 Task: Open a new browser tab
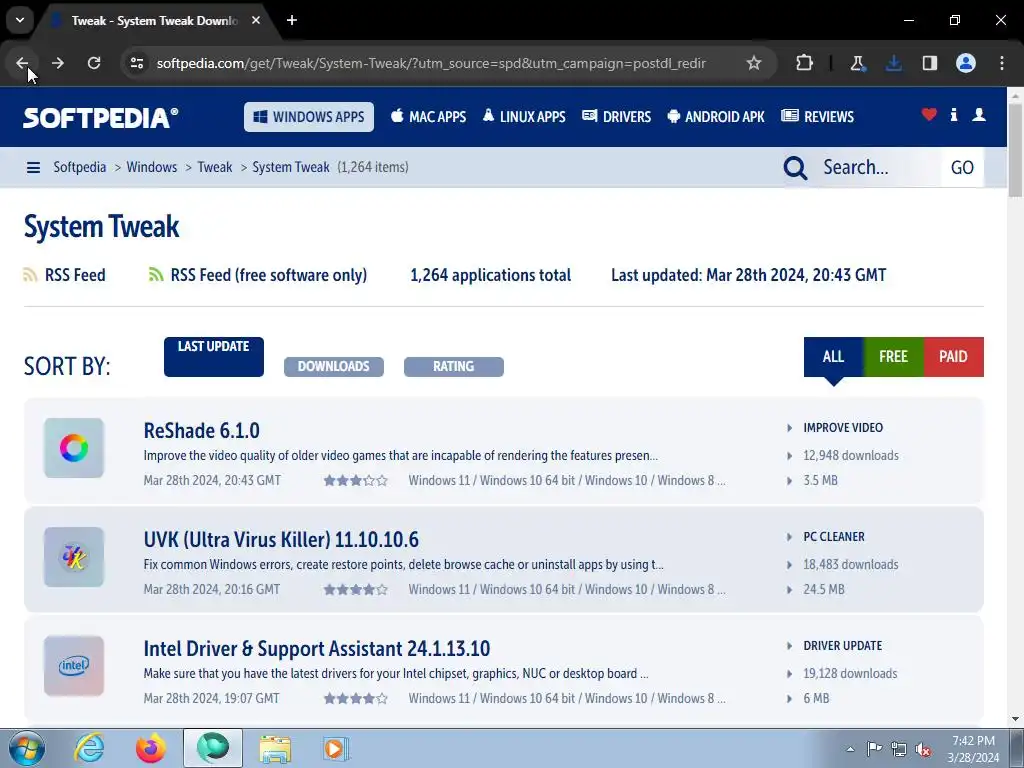(292, 20)
